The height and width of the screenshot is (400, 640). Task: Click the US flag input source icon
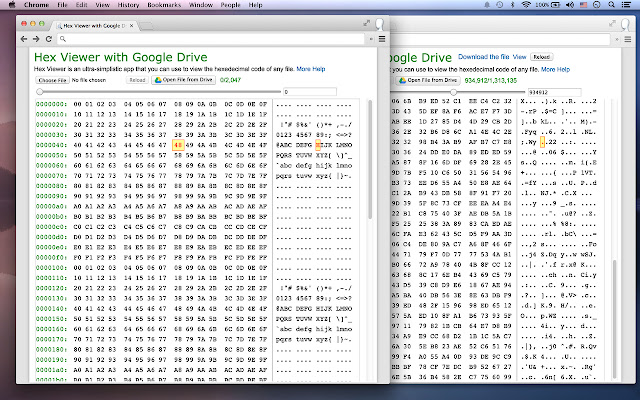click(x=583, y=5)
